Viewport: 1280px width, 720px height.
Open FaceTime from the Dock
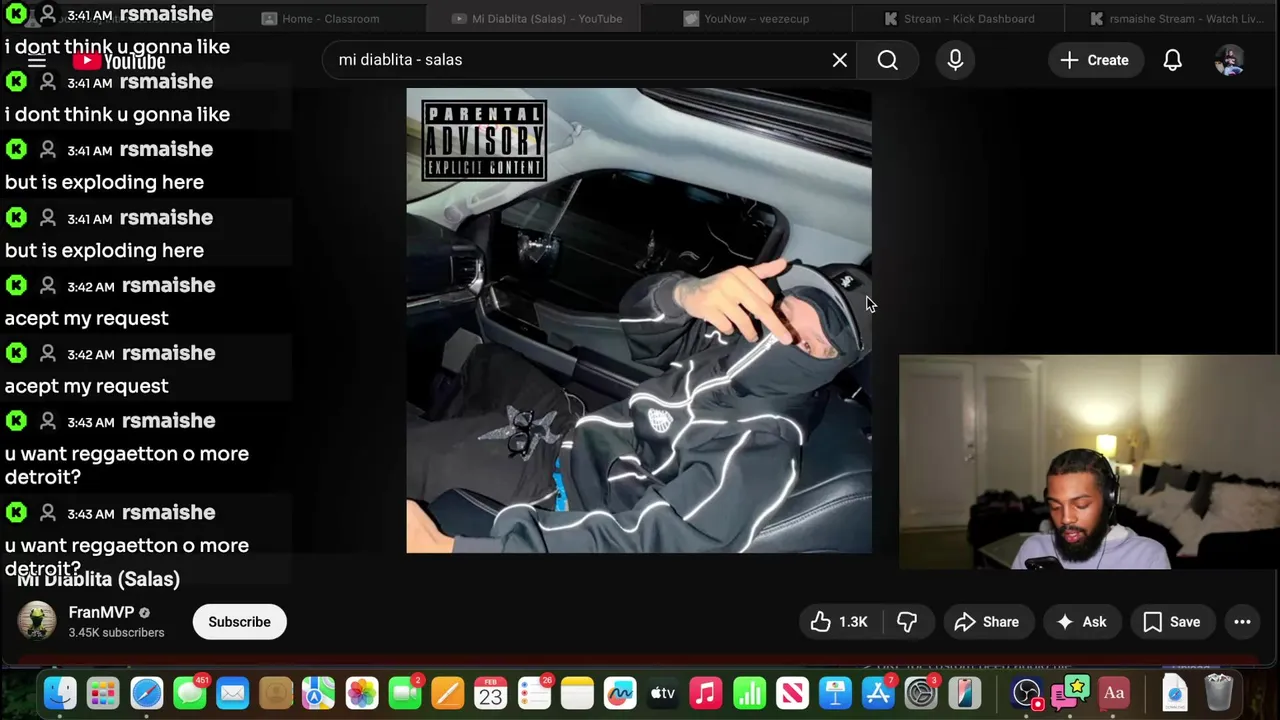(x=405, y=693)
